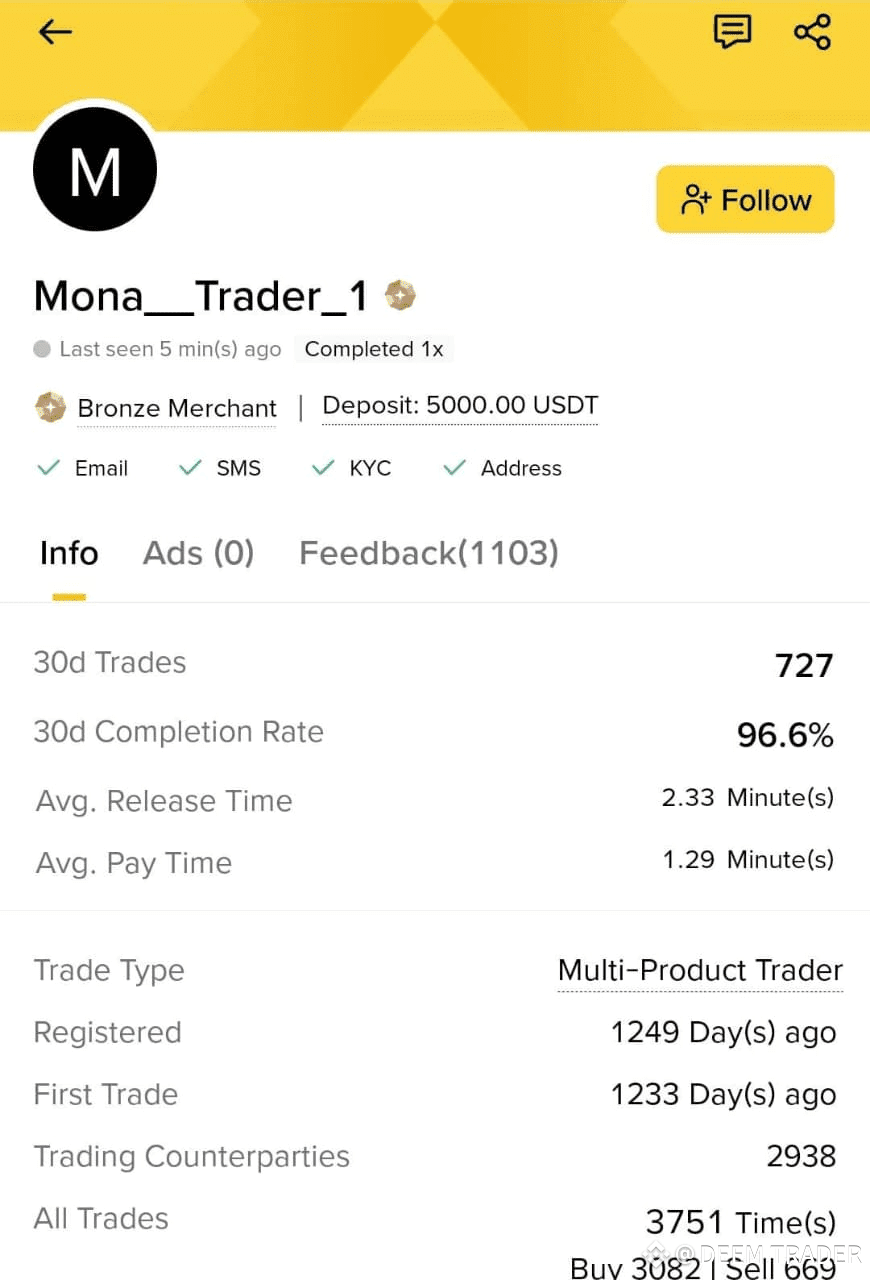Tap the Email verified checkmark
The height and width of the screenshot is (1280, 870).
48,468
